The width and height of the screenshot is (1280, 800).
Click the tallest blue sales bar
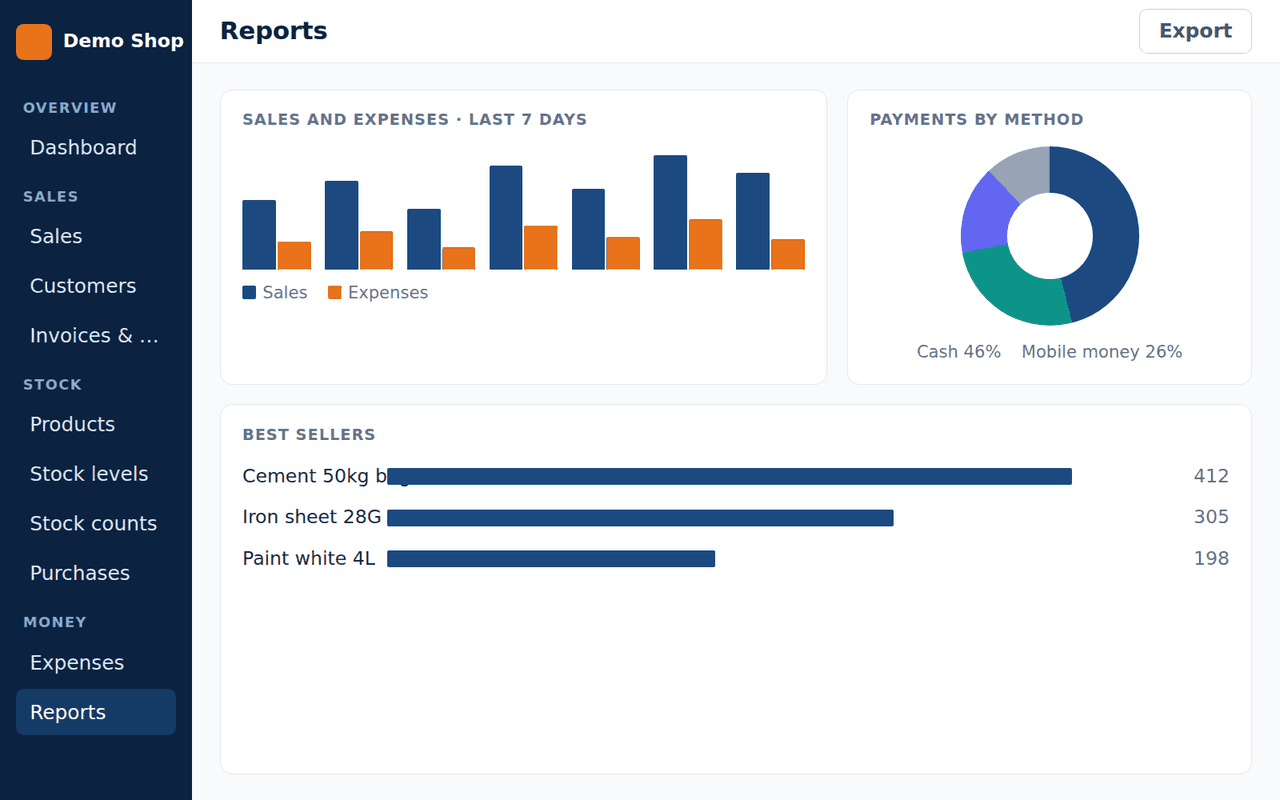[670, 212]
